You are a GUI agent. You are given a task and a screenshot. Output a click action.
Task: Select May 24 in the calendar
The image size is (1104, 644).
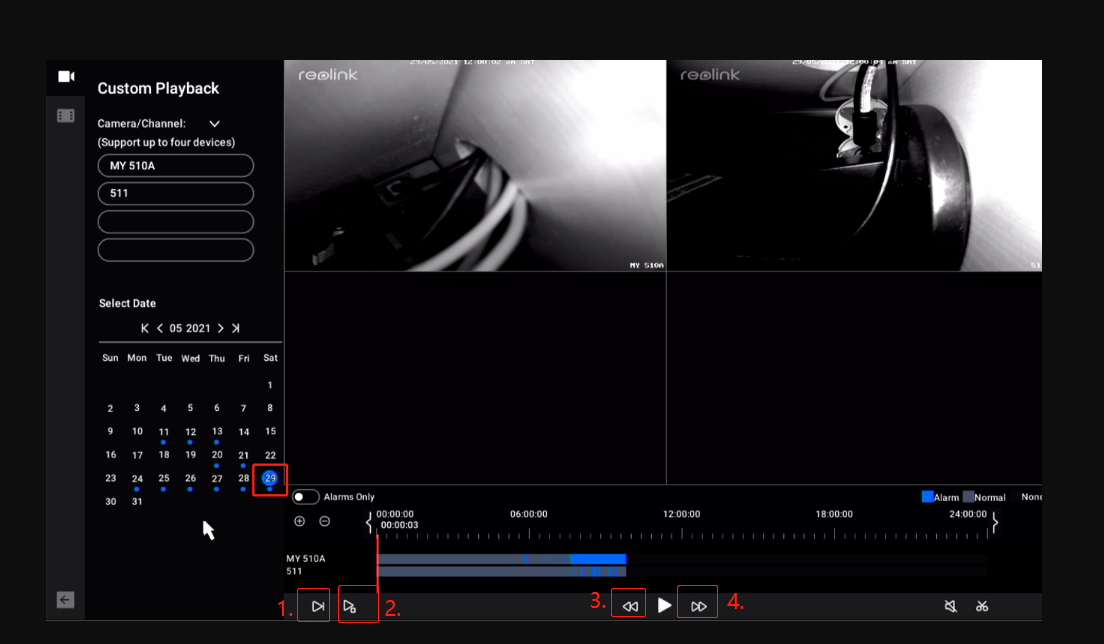tap(137, 479)
